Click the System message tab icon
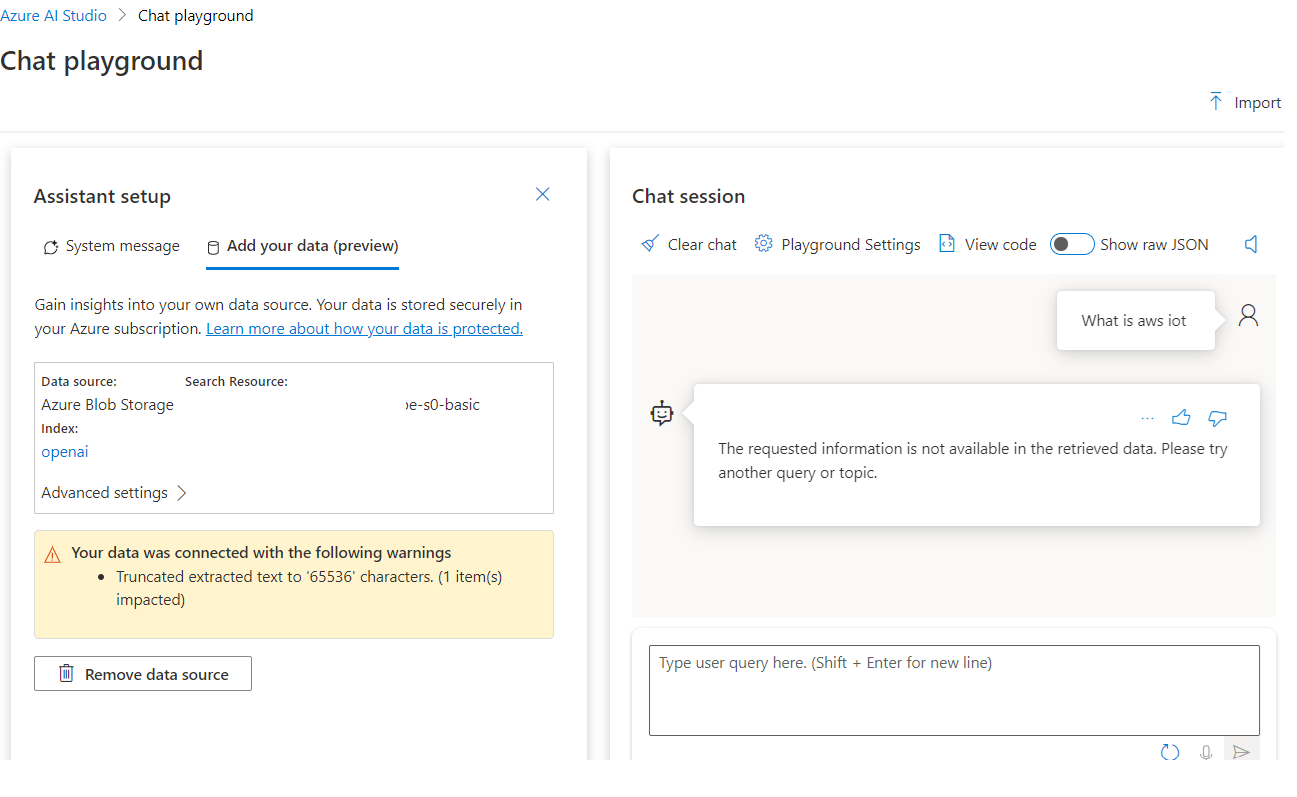Viewport: 1297px width, 797px height. point(50,247)
